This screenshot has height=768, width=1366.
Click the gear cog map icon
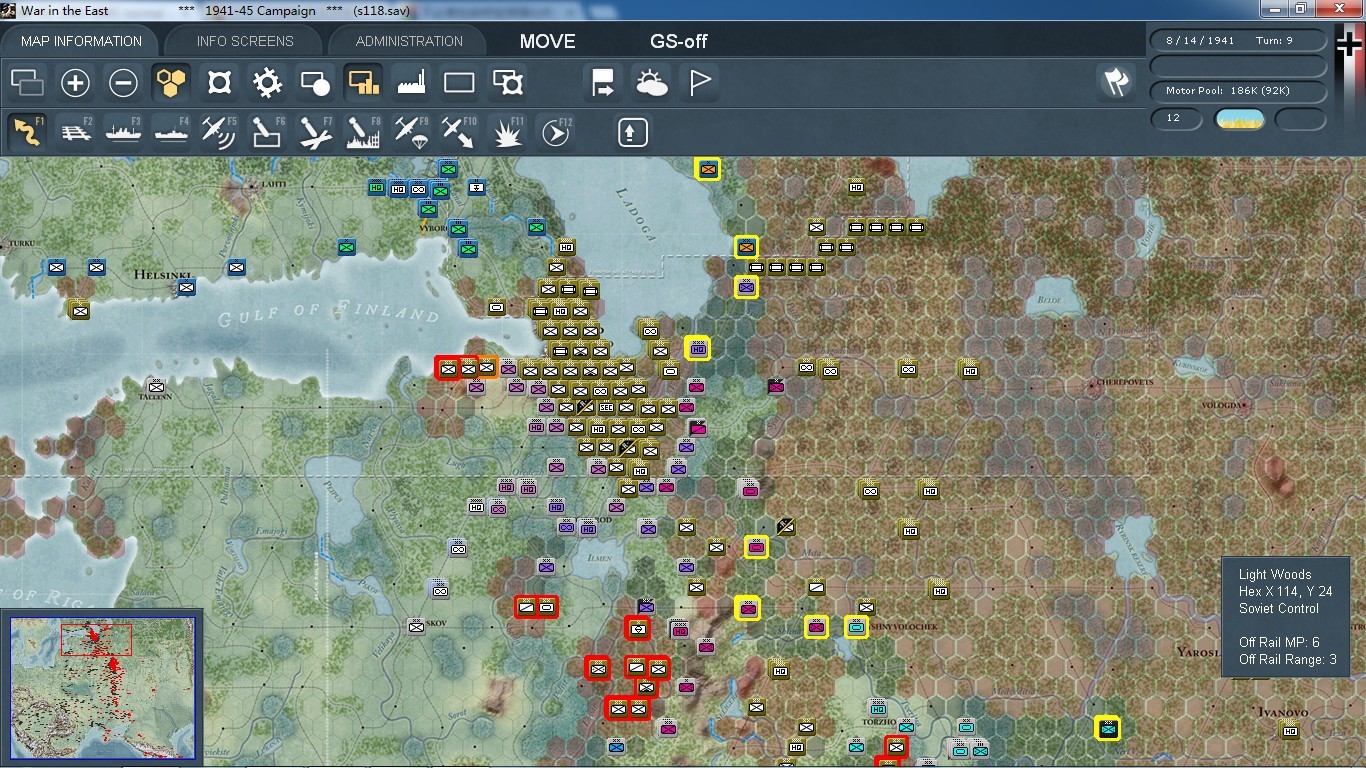(x=267, y=83)
